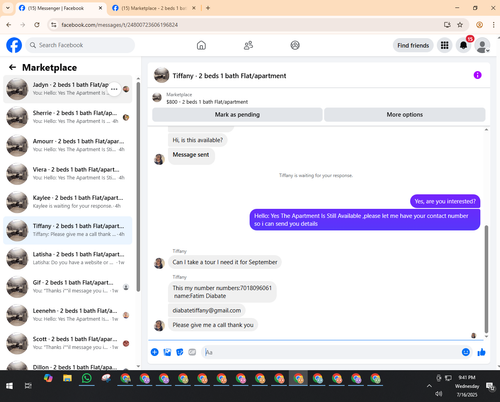Focus the Search Facebook field
This screenshot has width=500, height=402.
click(x=80, y=45)
